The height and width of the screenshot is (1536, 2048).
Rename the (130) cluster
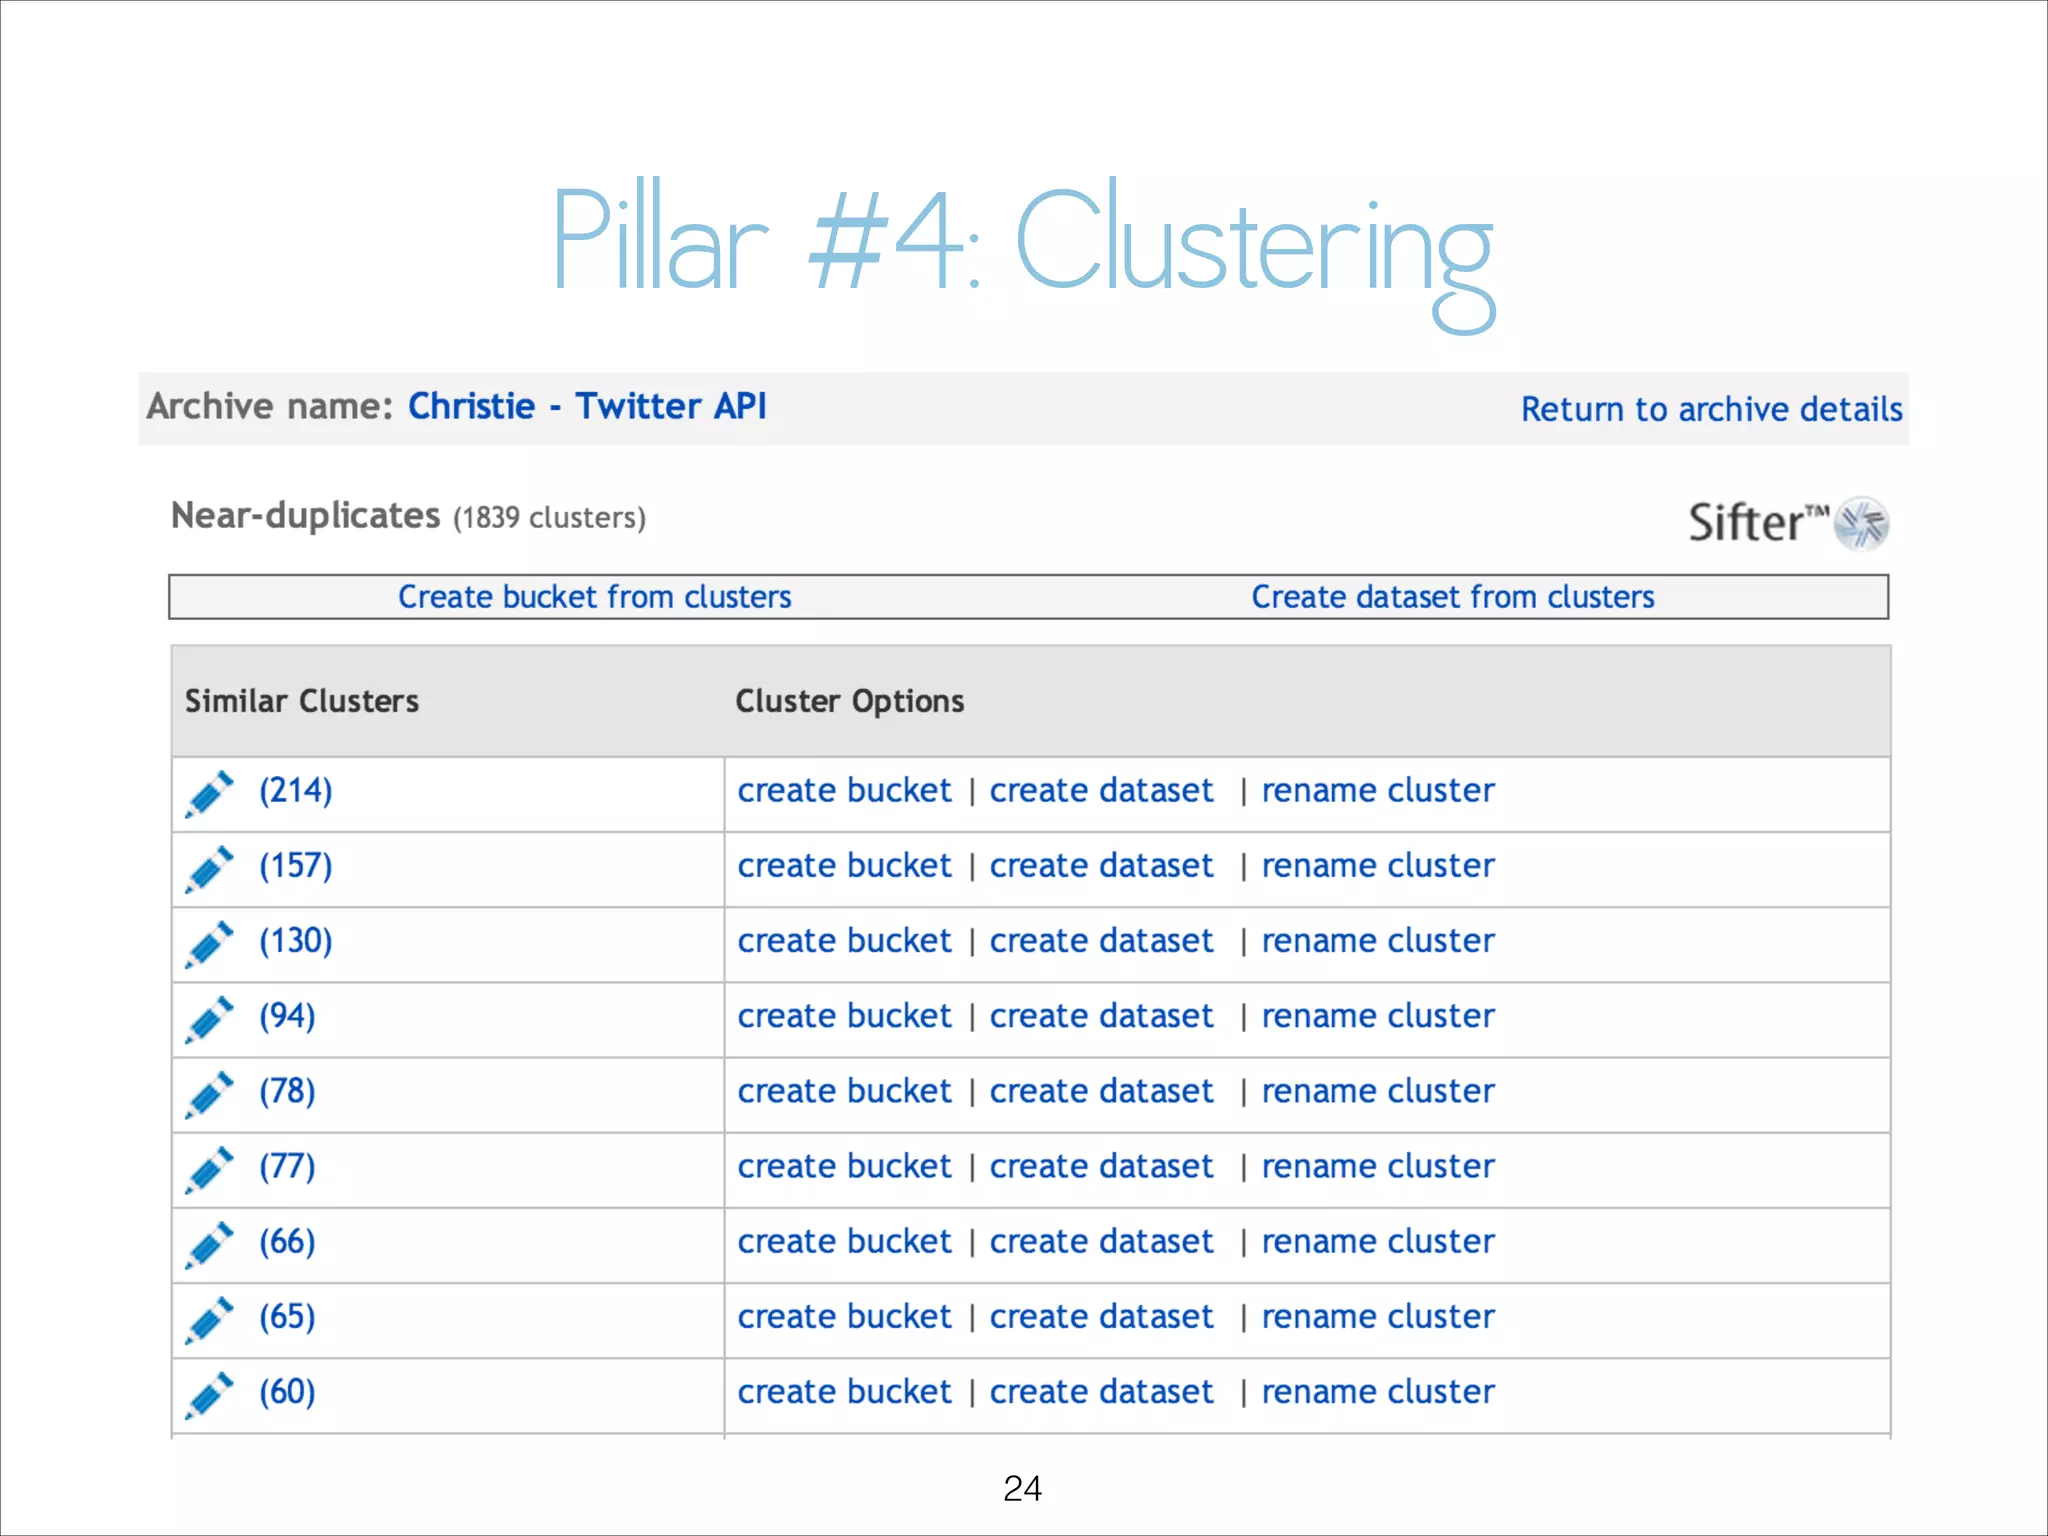pyautogui.click(x=1378, y=941)
